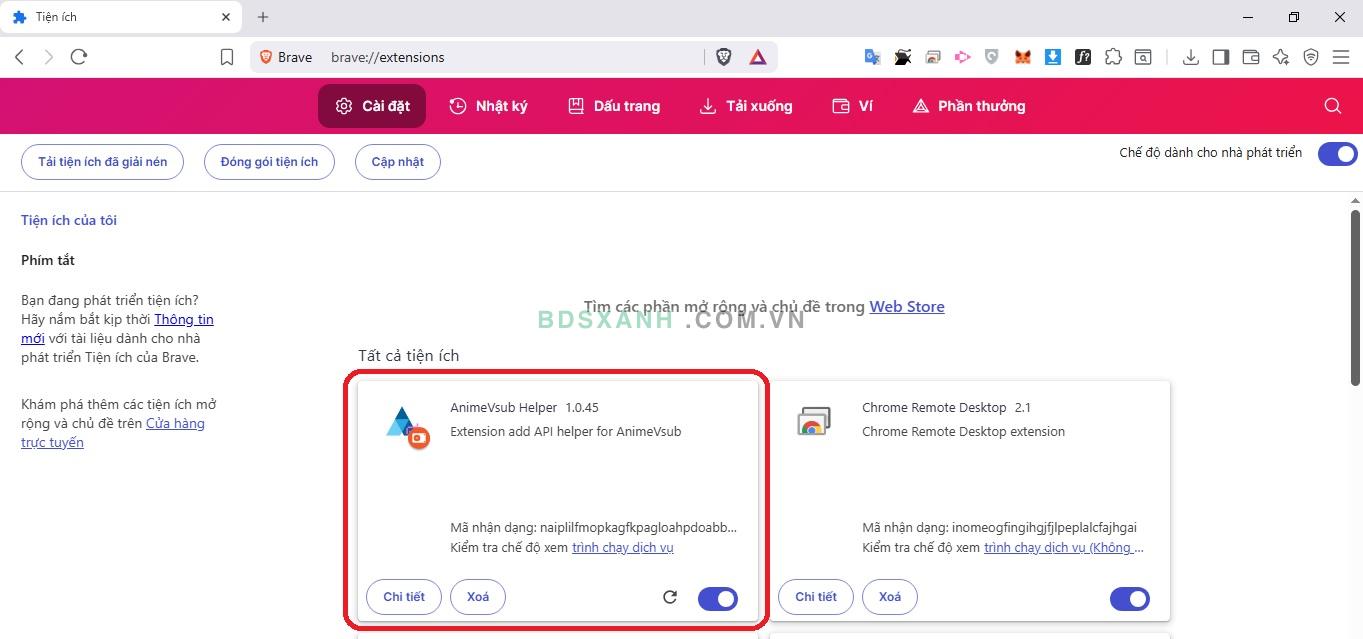
Task: Click the 'Đóng gói tiện ích' button
Action: (x=269, y=162)
